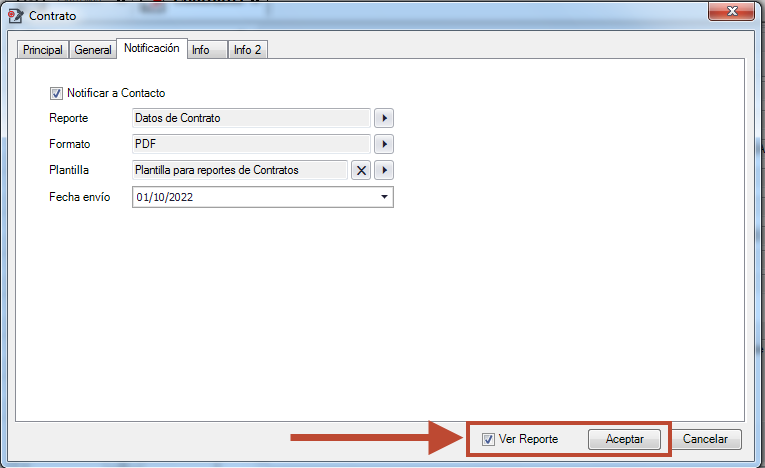
Task: Click the Reporte field label
Action: click(x=68, y=118)
